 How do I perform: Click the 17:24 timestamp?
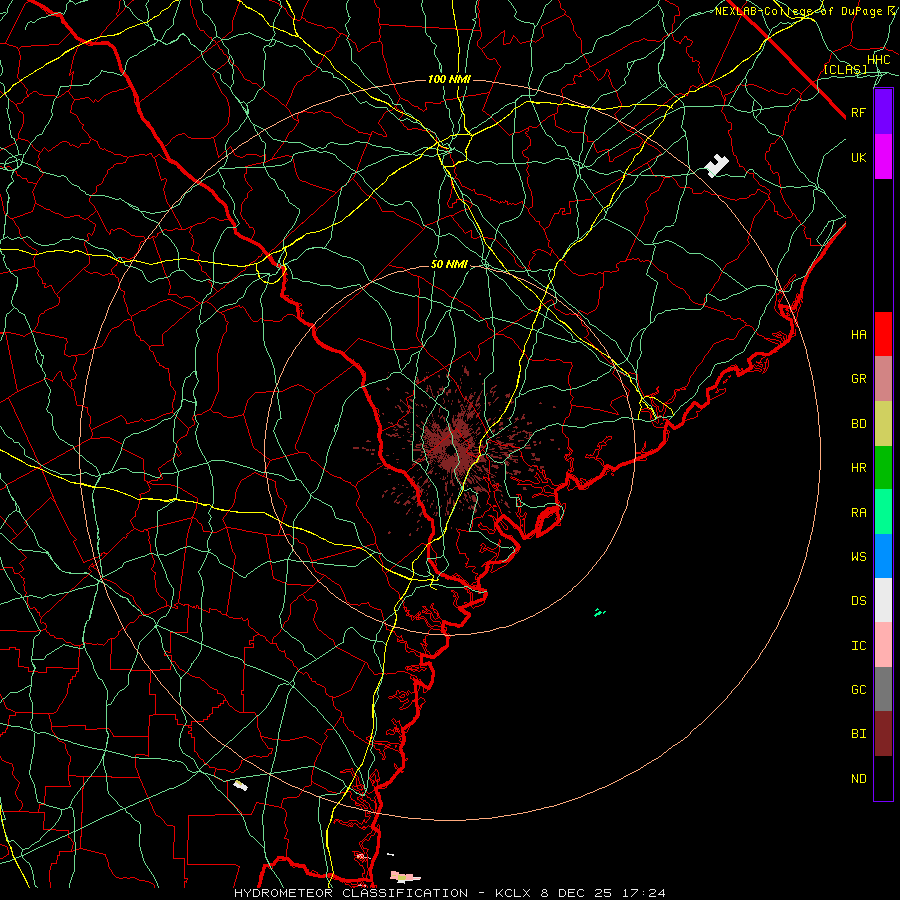coord(644,893)
